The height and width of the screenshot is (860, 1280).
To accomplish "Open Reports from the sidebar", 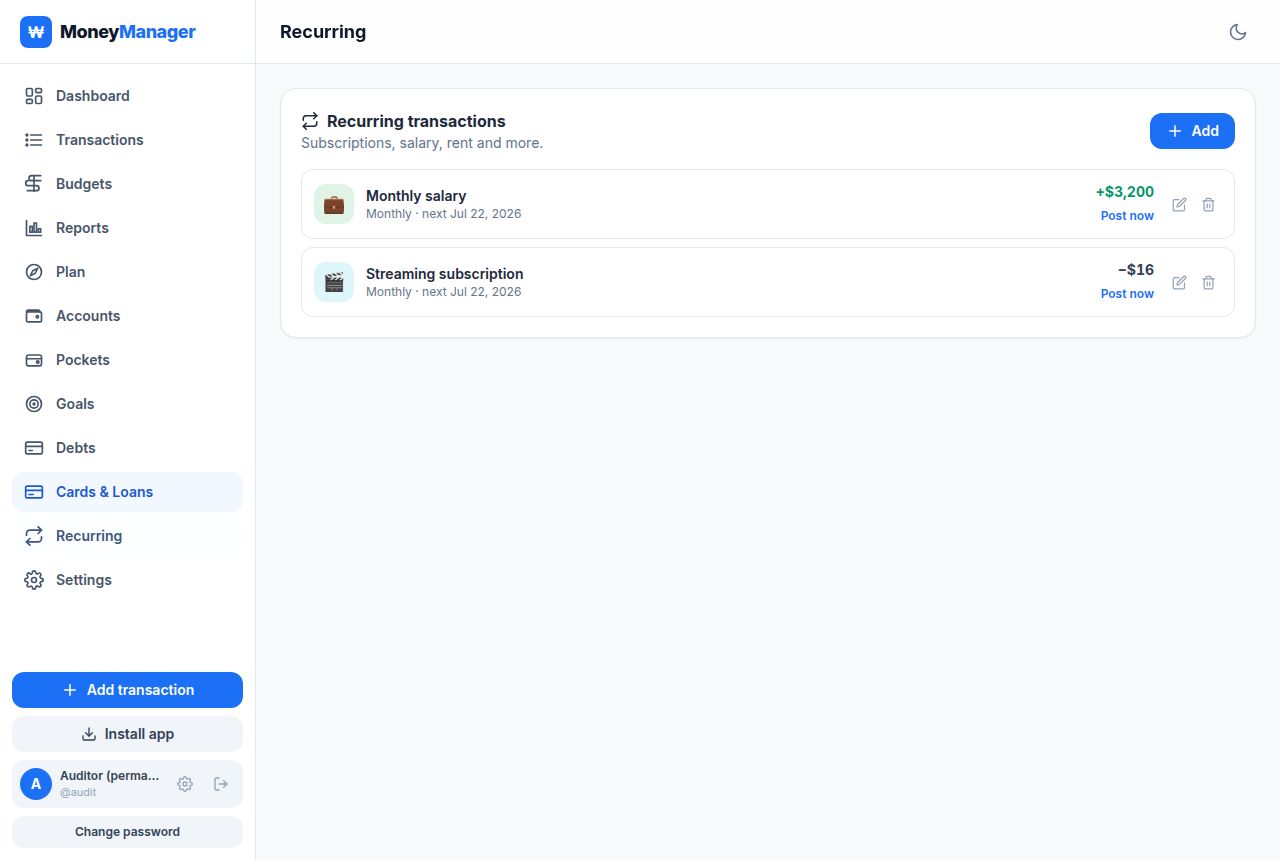I will point(127,228).
